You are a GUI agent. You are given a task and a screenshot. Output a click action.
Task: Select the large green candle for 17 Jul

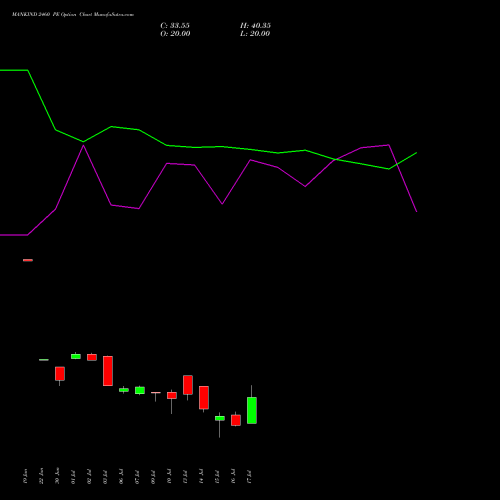(252, 410)
